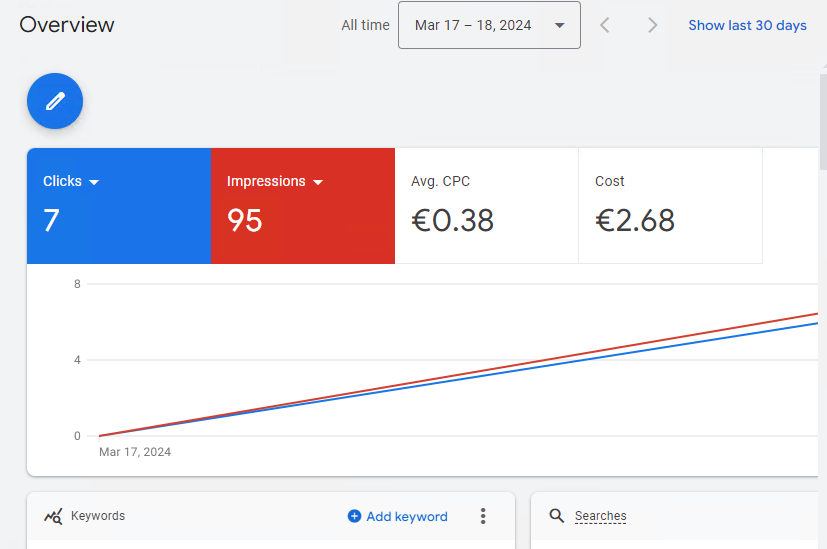
Task: Open the Searches card heading
Action: pyautogui.click(x=600, y=516)
